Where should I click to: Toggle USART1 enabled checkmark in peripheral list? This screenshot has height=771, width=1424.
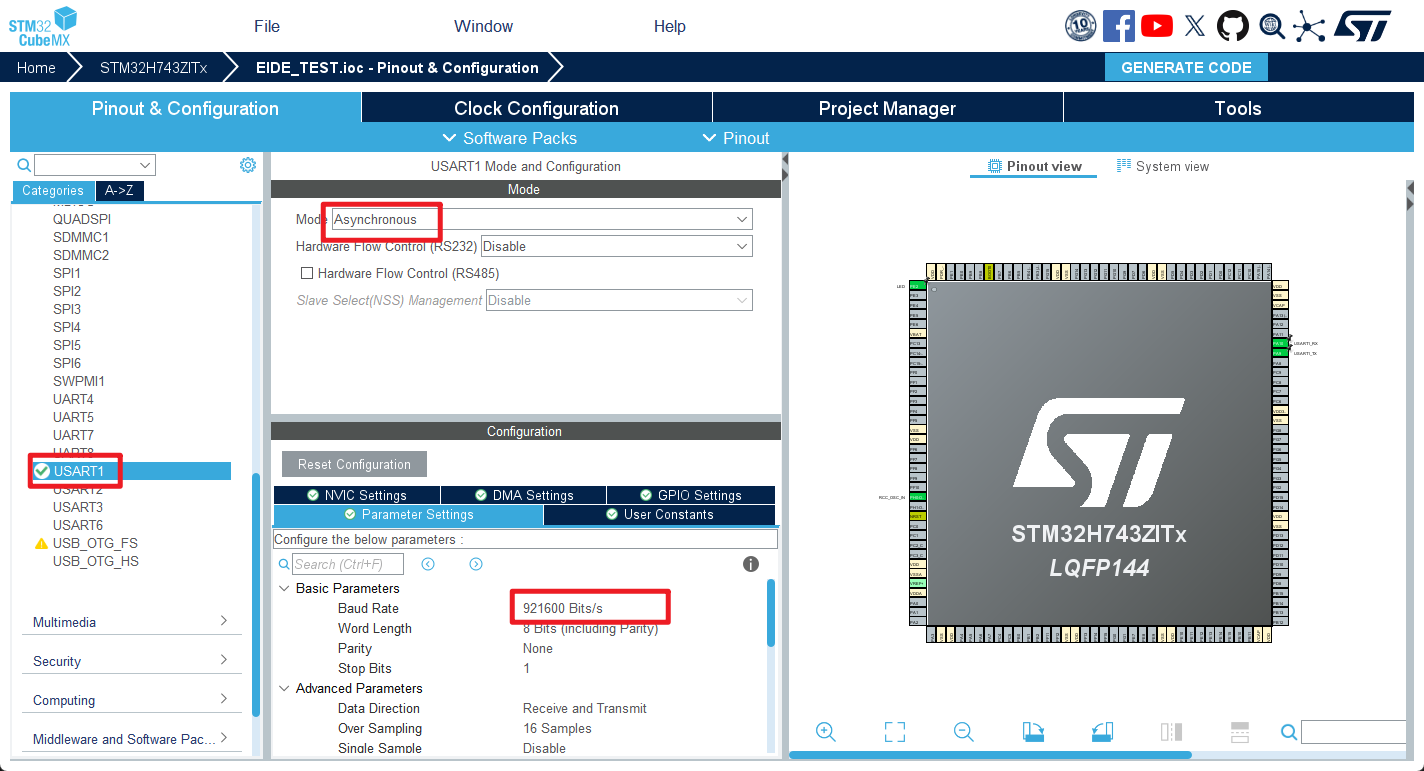[x=41, y=470]
